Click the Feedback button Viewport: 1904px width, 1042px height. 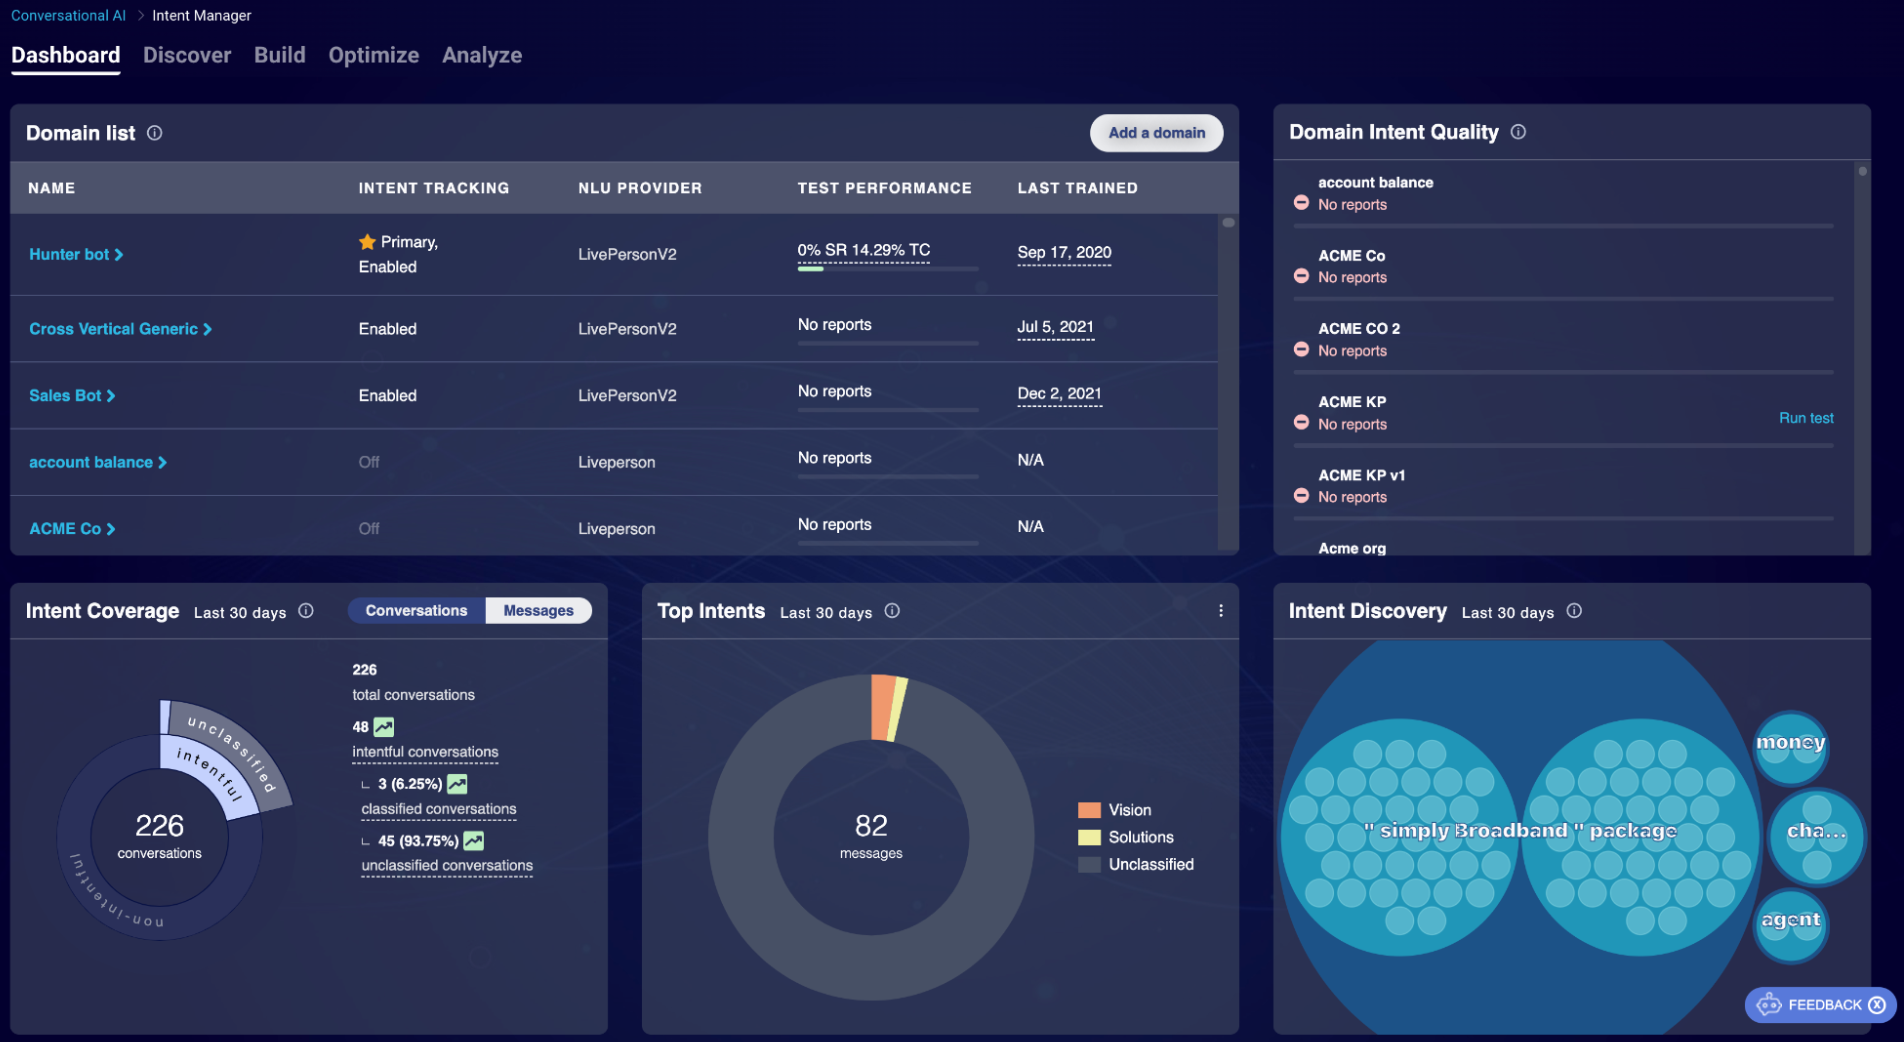[x=1820, y=1005]
